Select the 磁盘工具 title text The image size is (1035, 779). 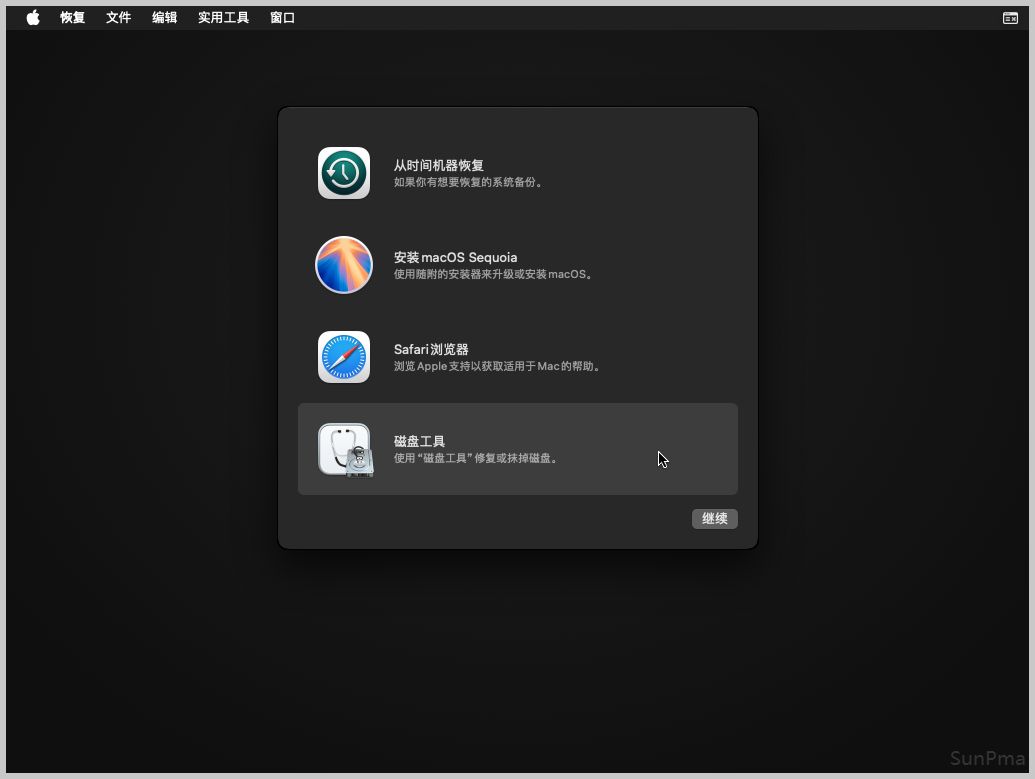point(420,441)
